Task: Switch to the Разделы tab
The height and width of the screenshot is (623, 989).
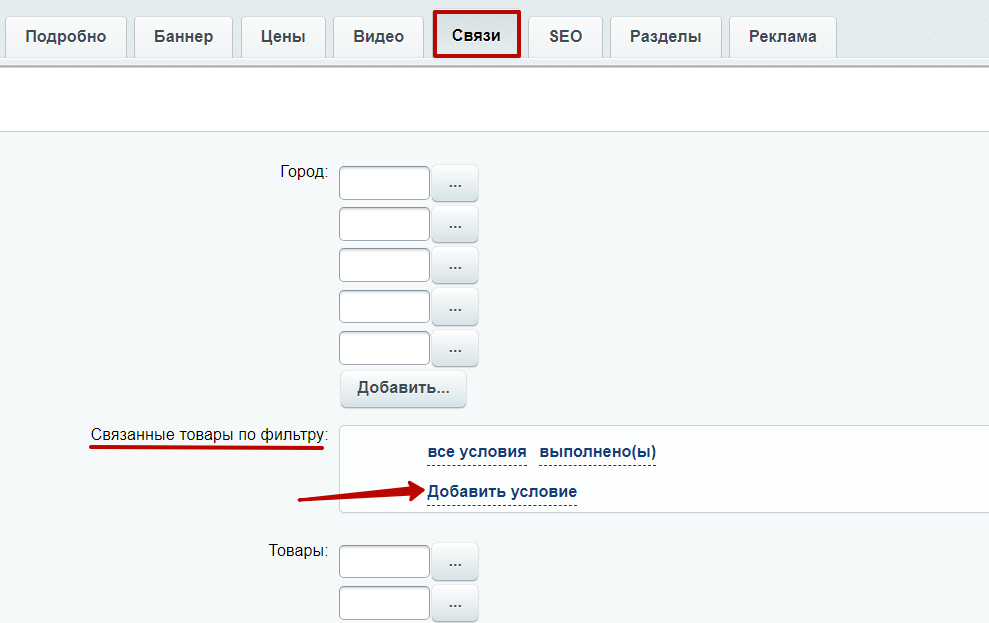Action: coord(665,37)
